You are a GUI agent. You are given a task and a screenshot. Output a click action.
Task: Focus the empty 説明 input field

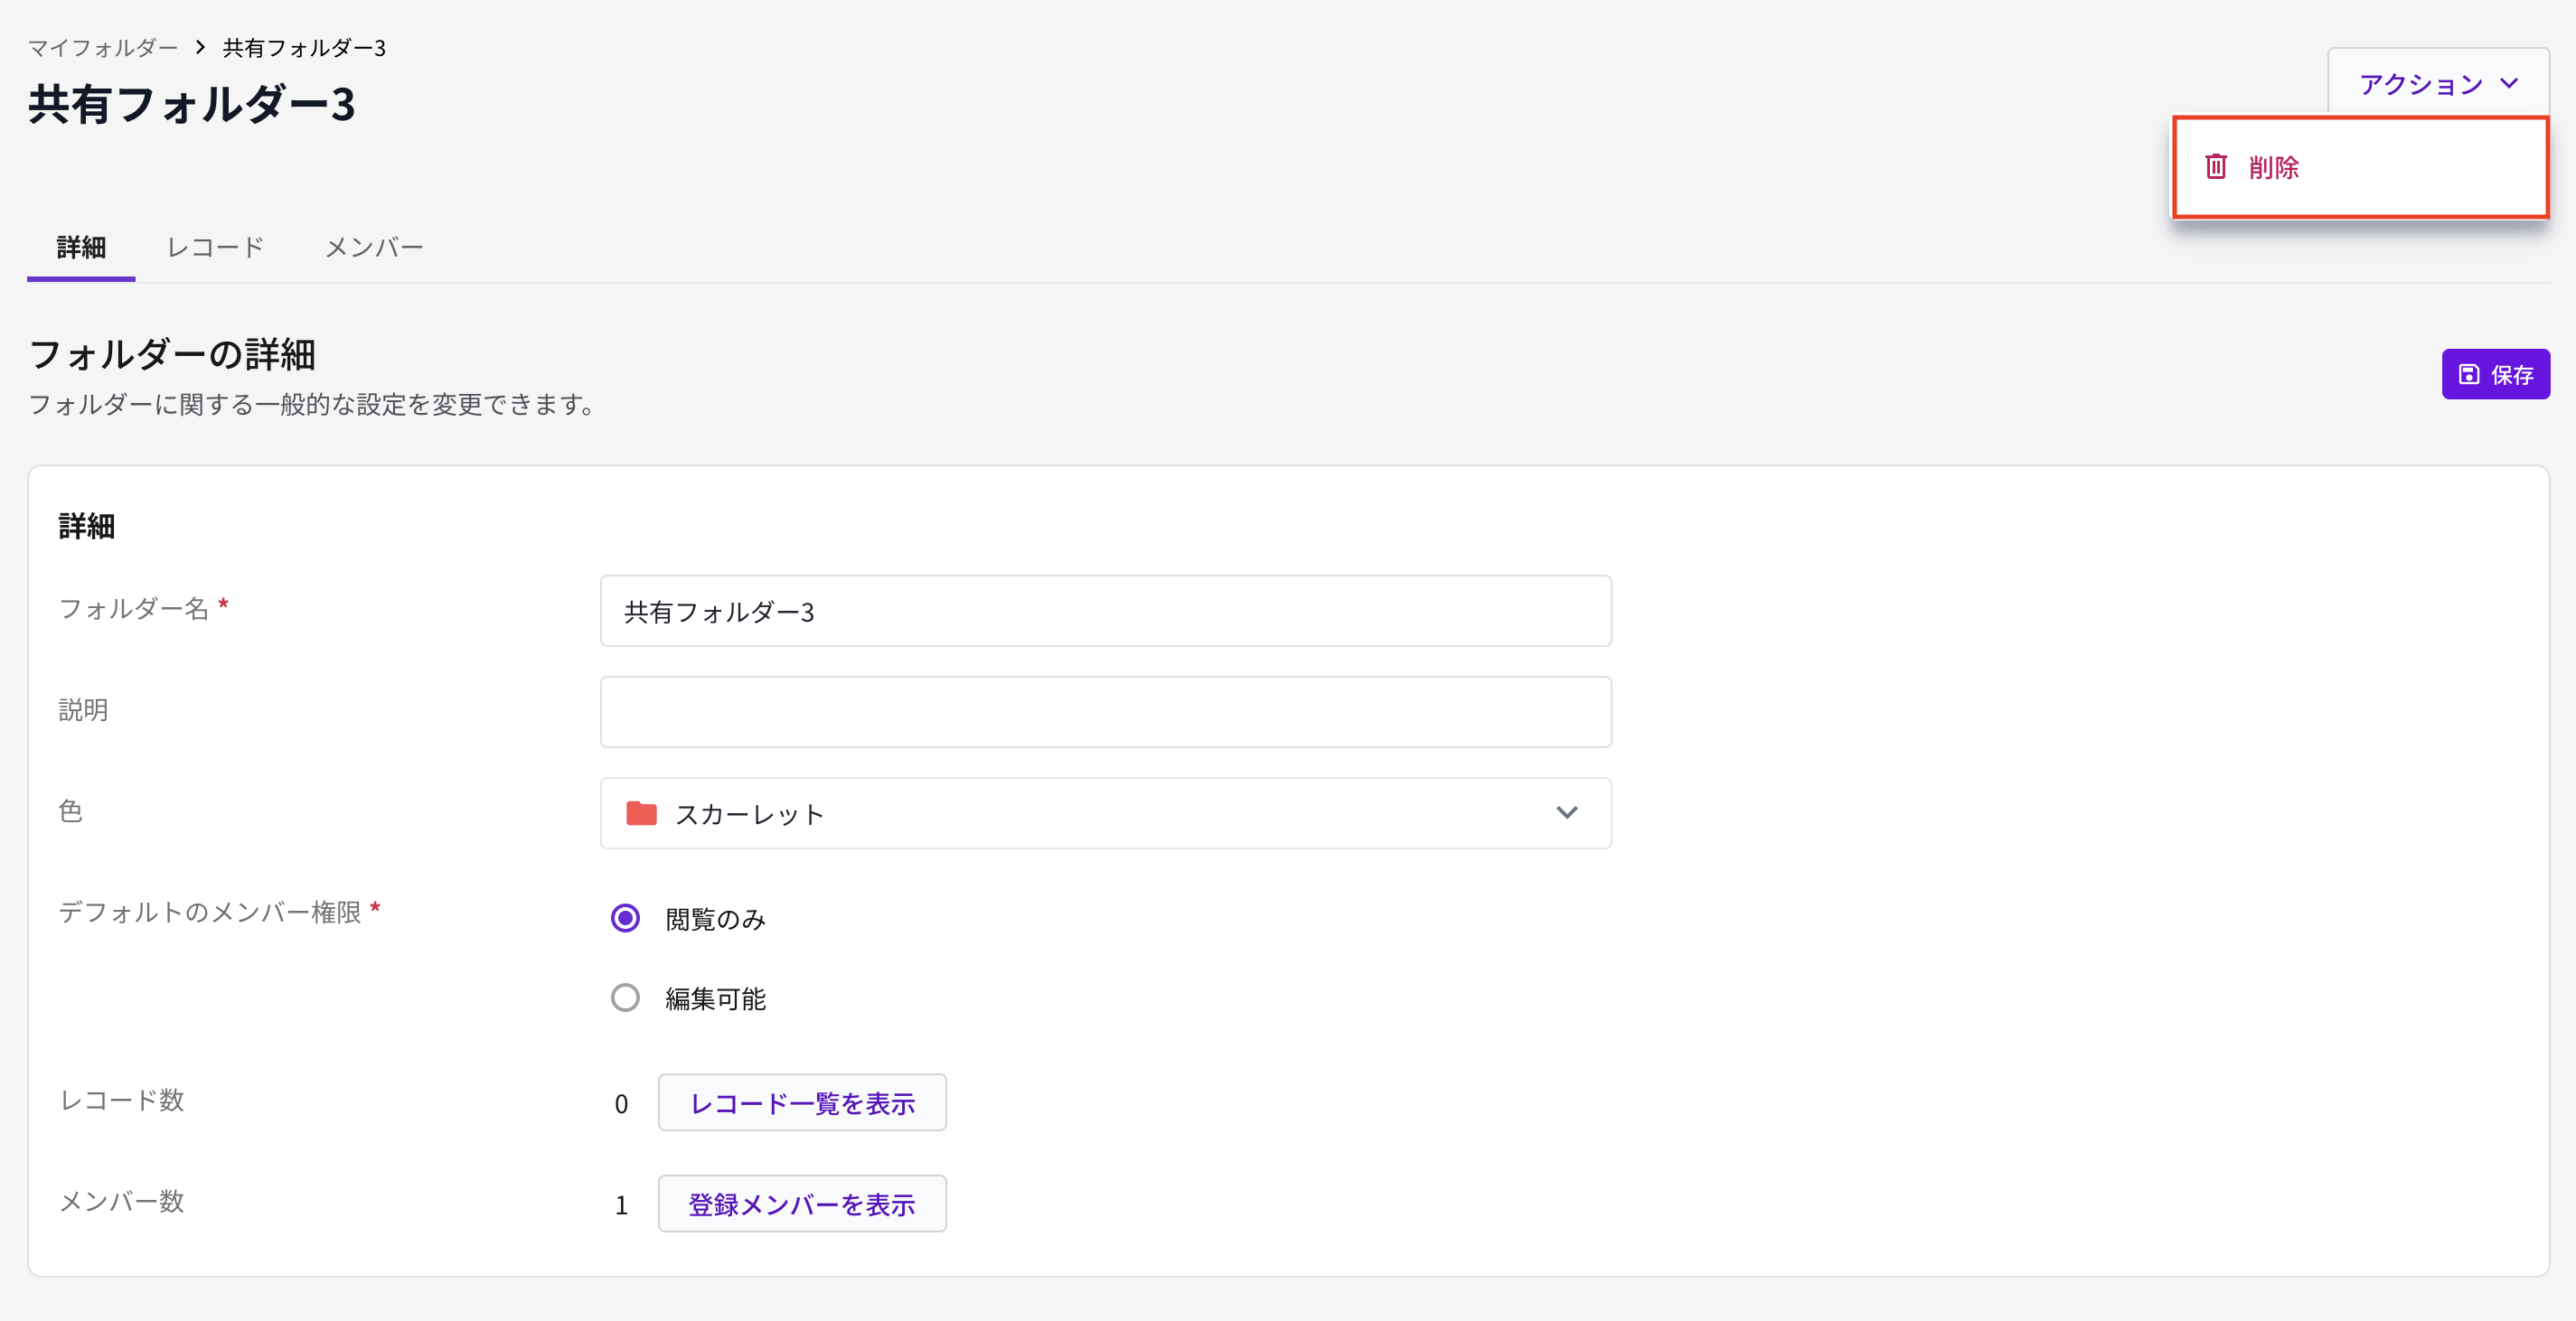point(1105,712)
